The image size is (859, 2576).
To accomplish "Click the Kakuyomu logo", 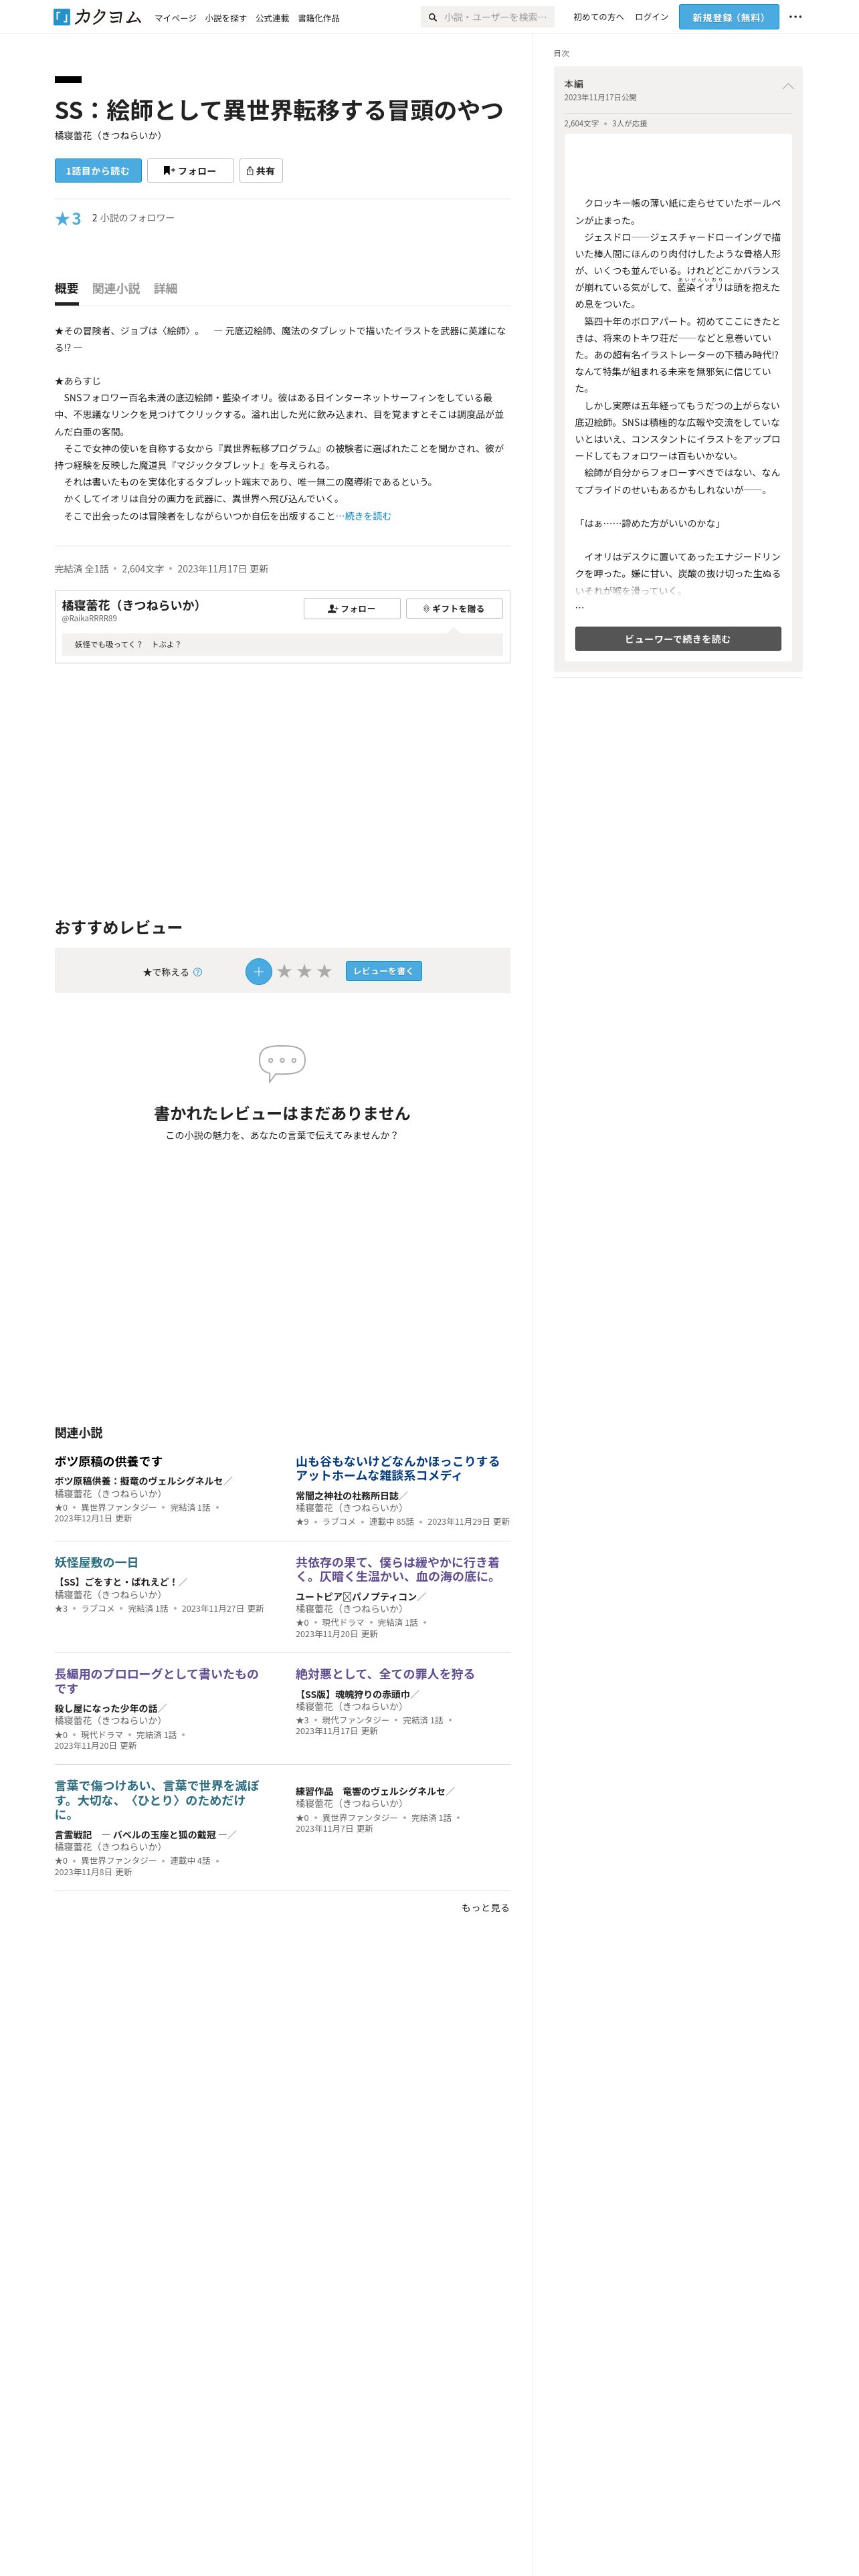I will (97, 17).
